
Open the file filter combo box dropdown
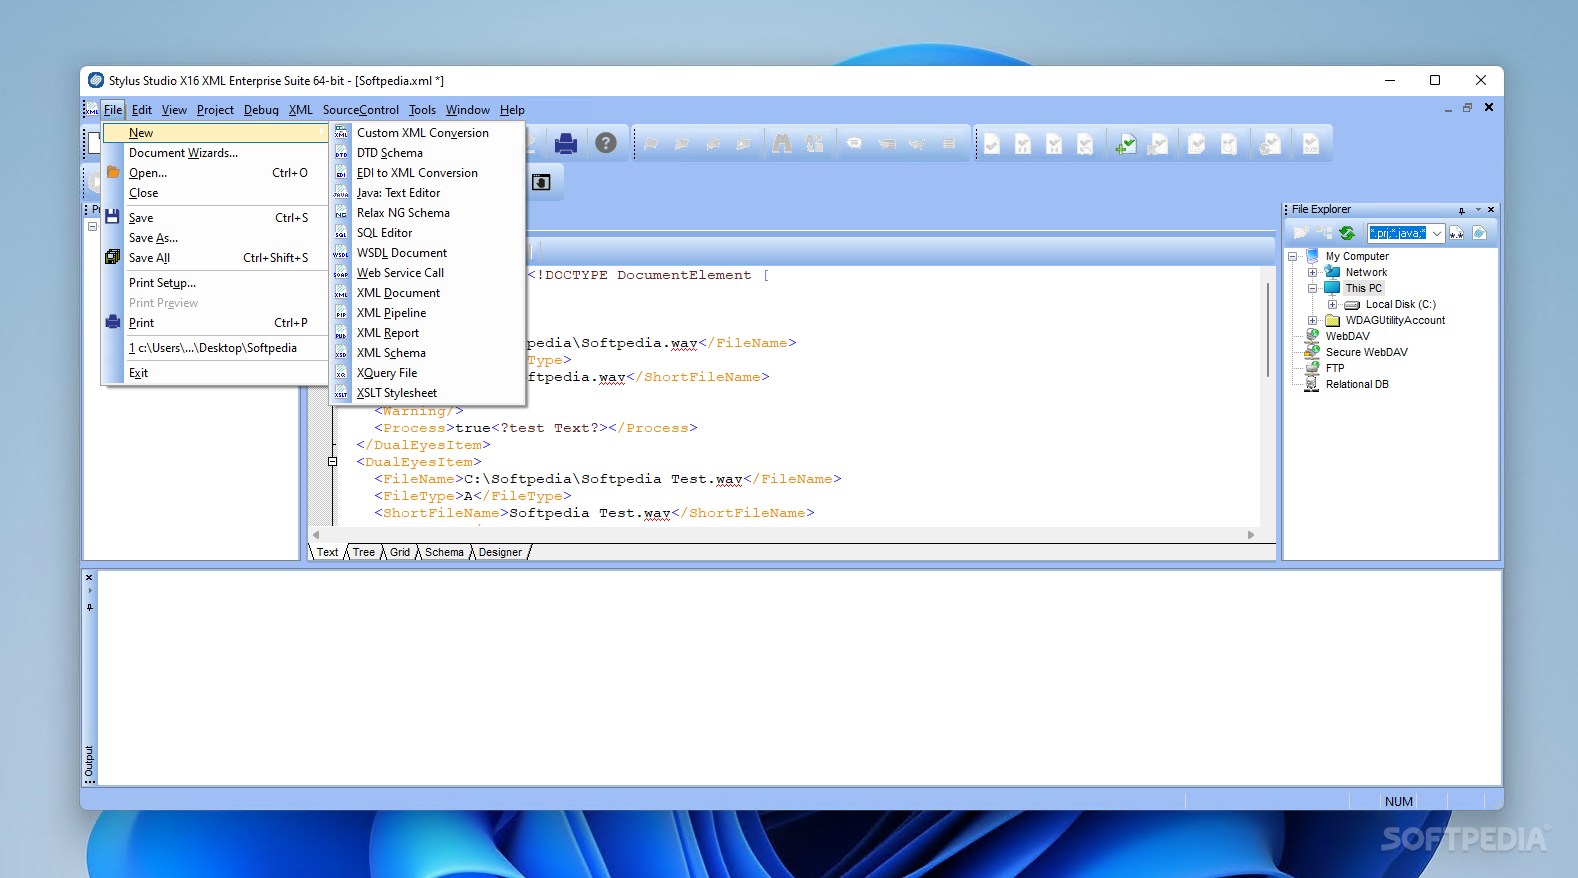(1437, 233)
